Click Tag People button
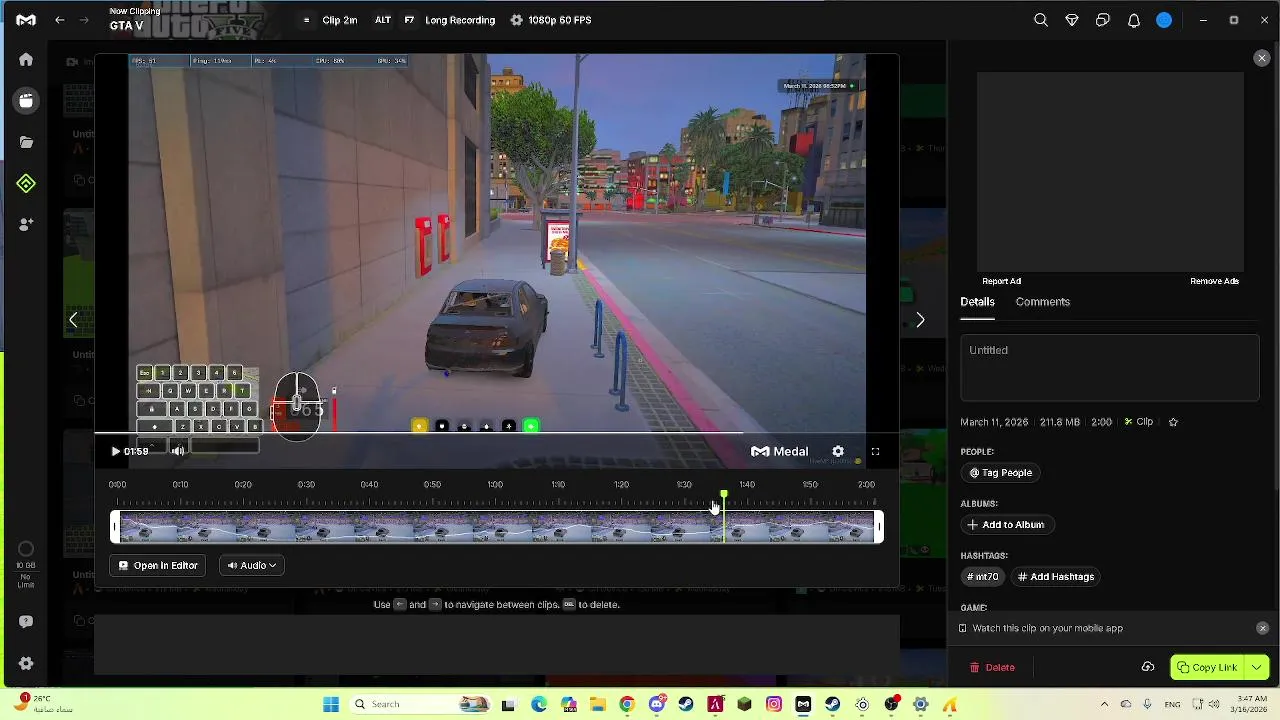 [x=1000, y=473]
